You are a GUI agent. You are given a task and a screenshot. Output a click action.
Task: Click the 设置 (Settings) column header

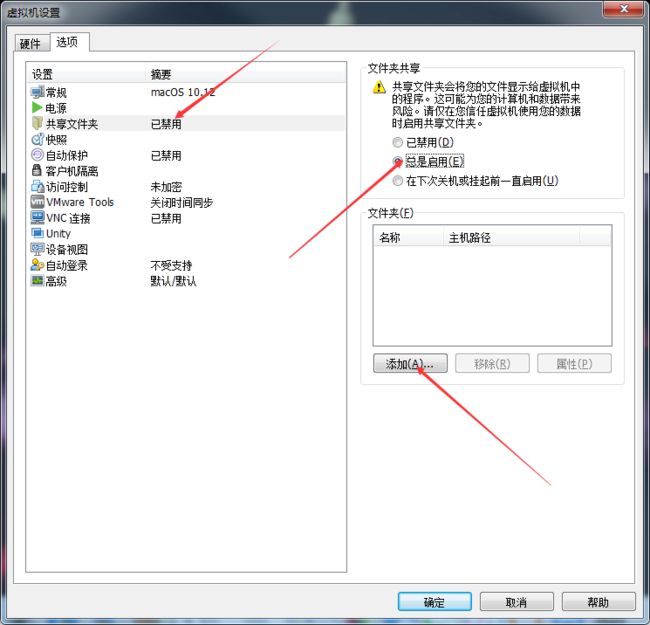point(86,74)
